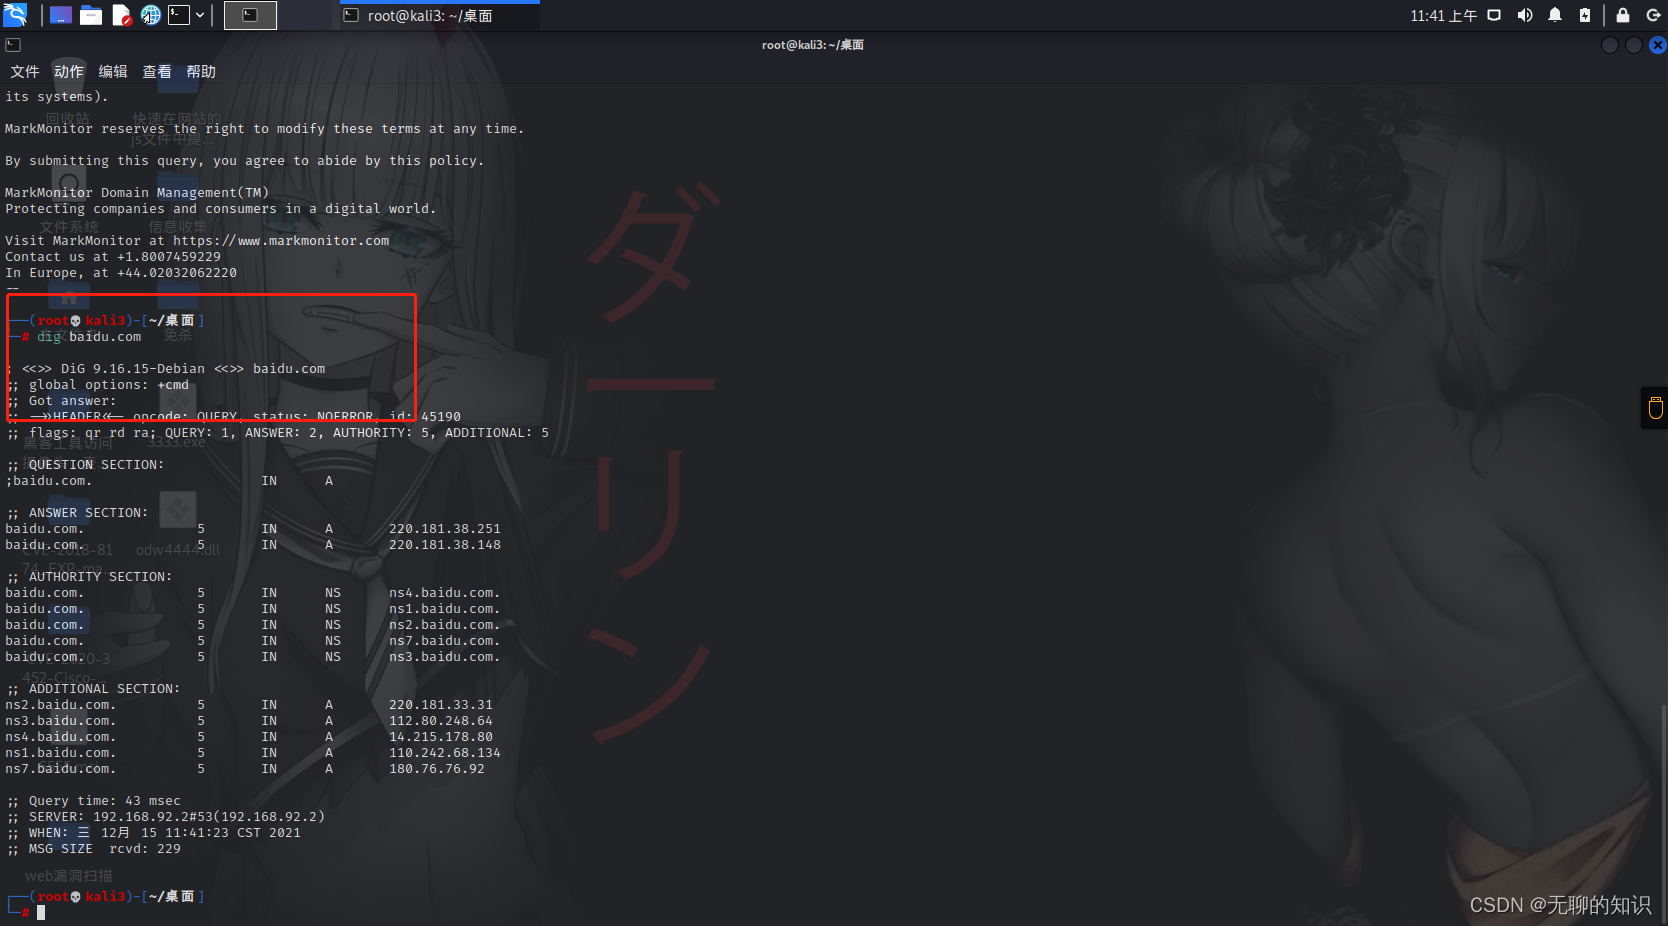Click the terminal prompt cursor line
This screenshot has width=1668, height=926.
pos(41,913)
